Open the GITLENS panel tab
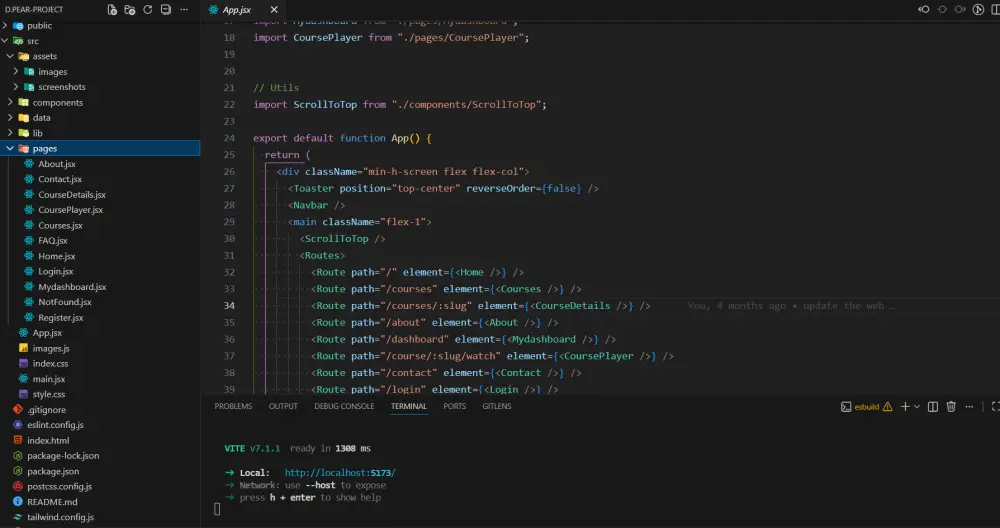 (497, 406)
